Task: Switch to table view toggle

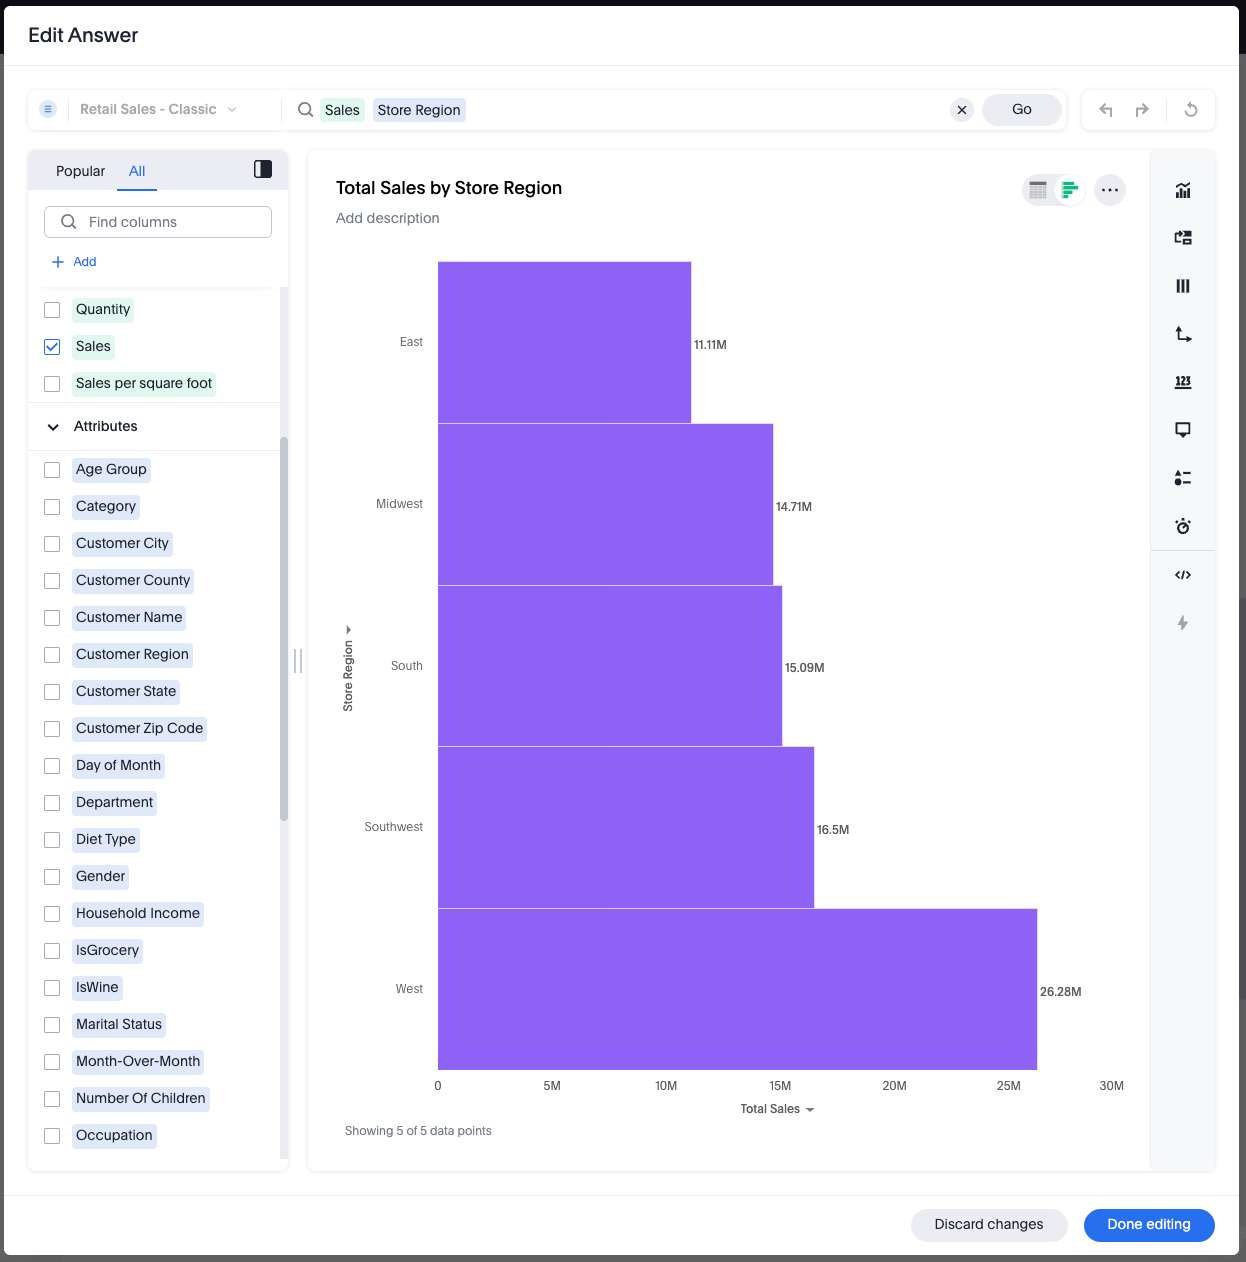Action: tap(1038, 190)
